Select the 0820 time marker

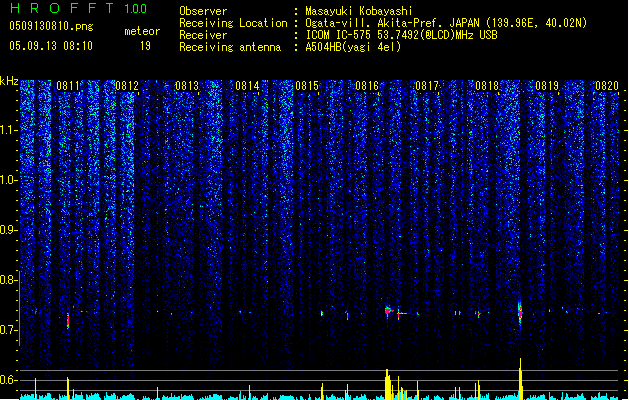coord(607,86)
